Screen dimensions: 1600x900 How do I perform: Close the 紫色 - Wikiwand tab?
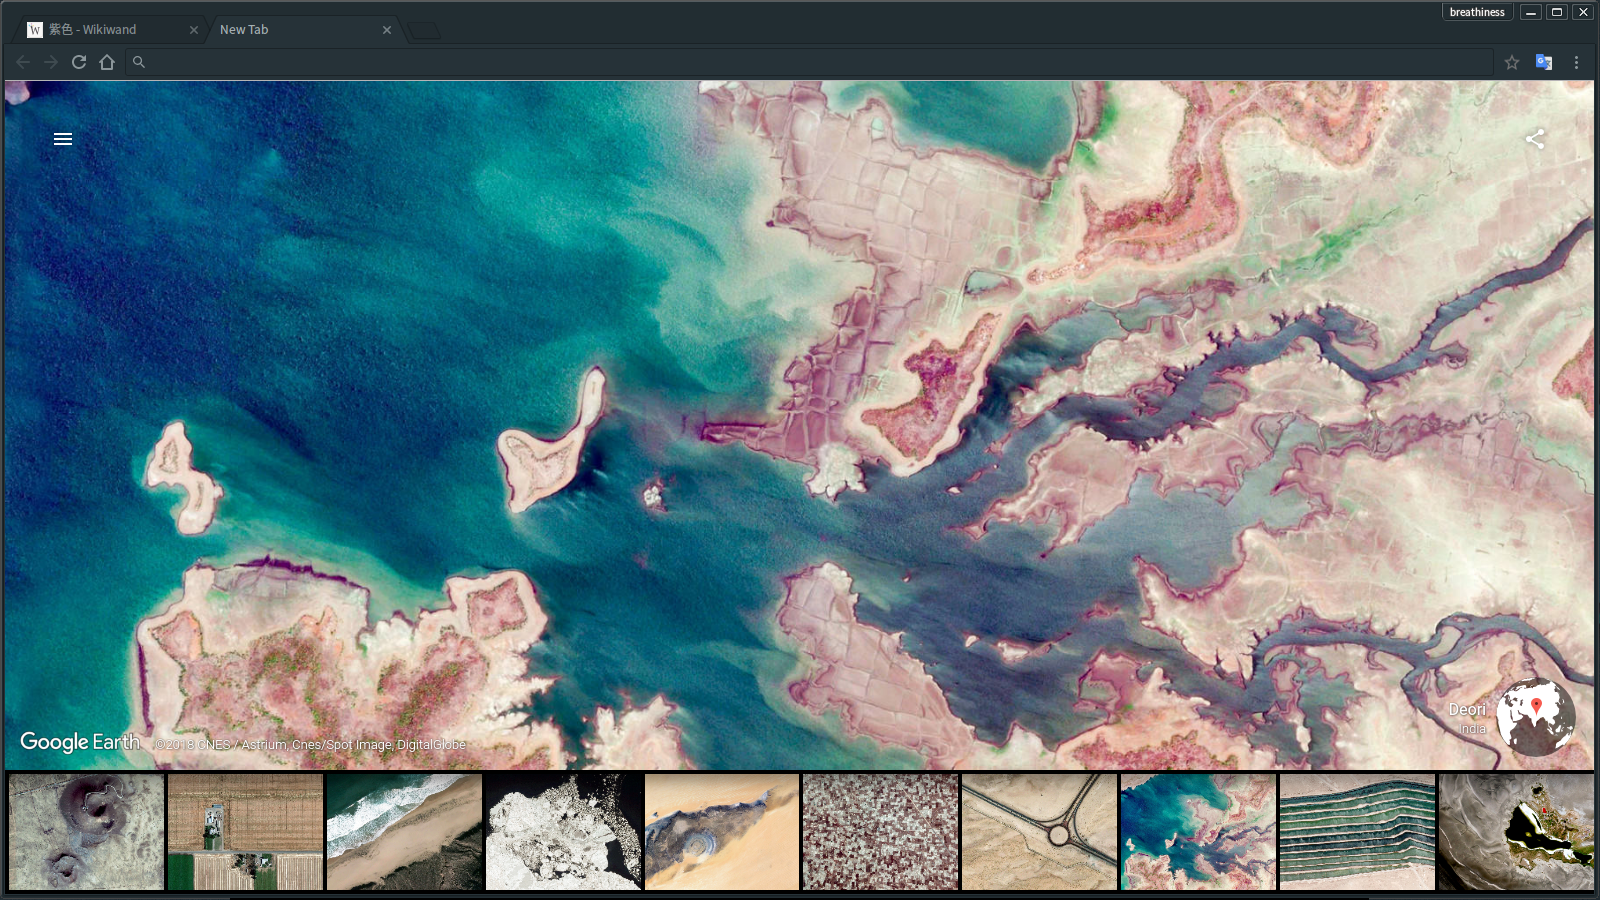click(x=194, y=30)
